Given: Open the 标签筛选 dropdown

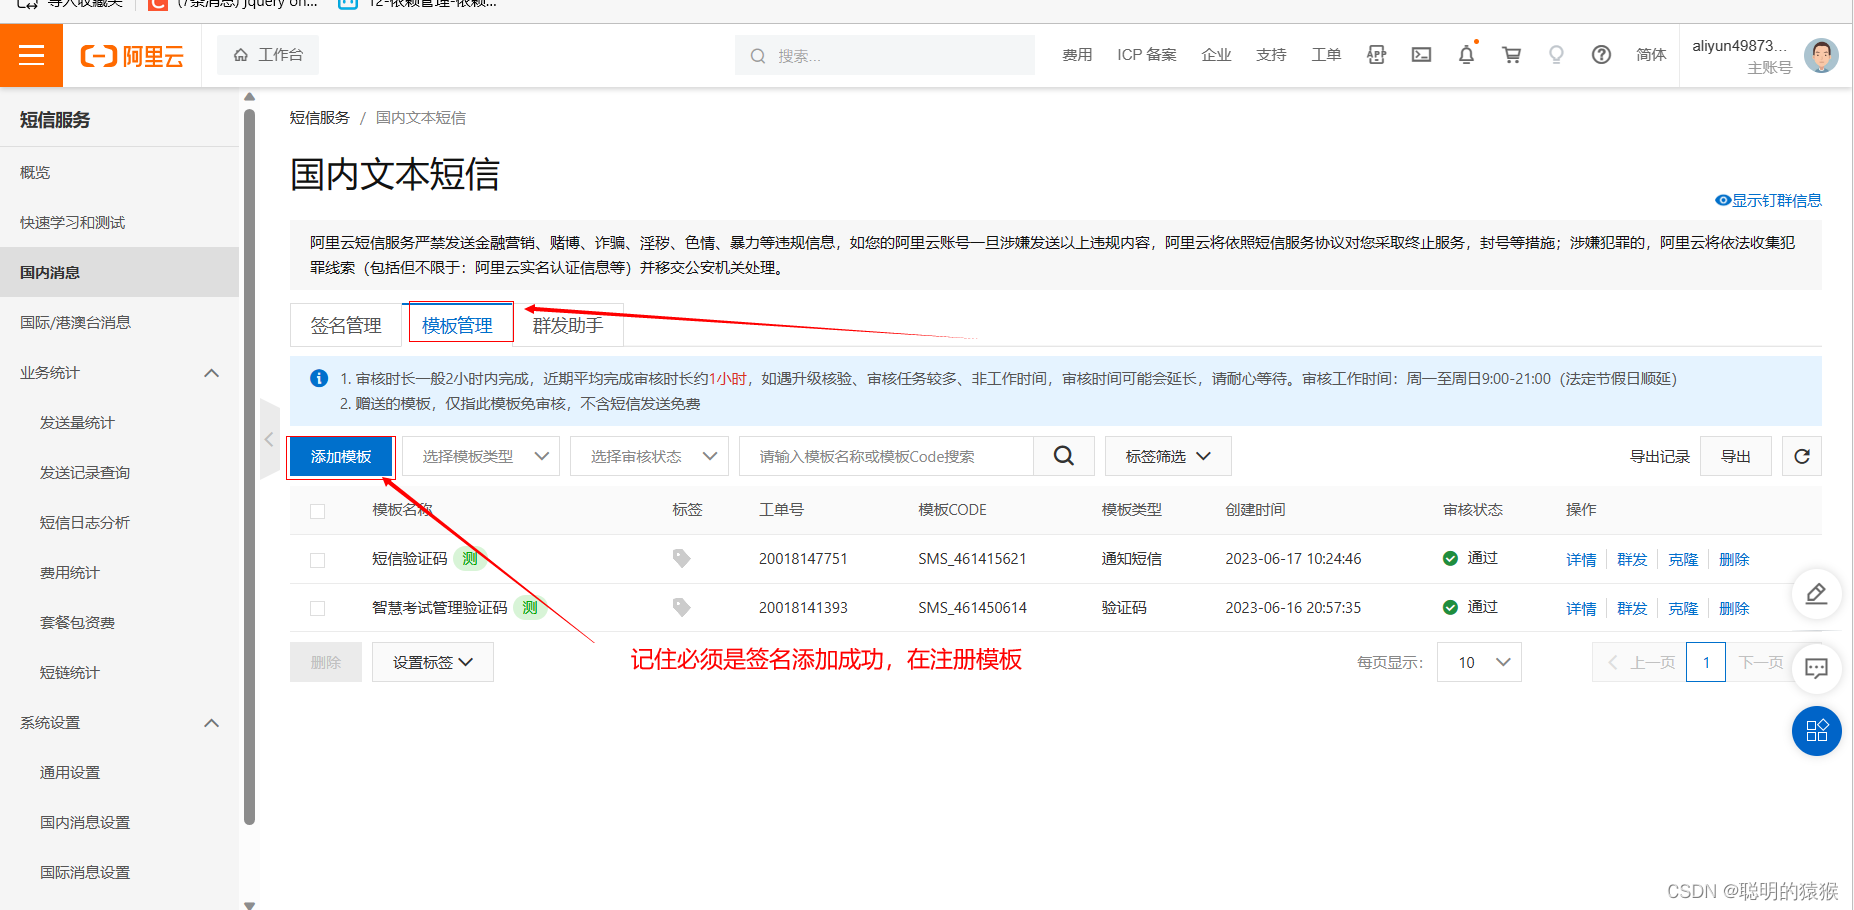Looking at the screenshot, I should click(x=1168, y=456).
